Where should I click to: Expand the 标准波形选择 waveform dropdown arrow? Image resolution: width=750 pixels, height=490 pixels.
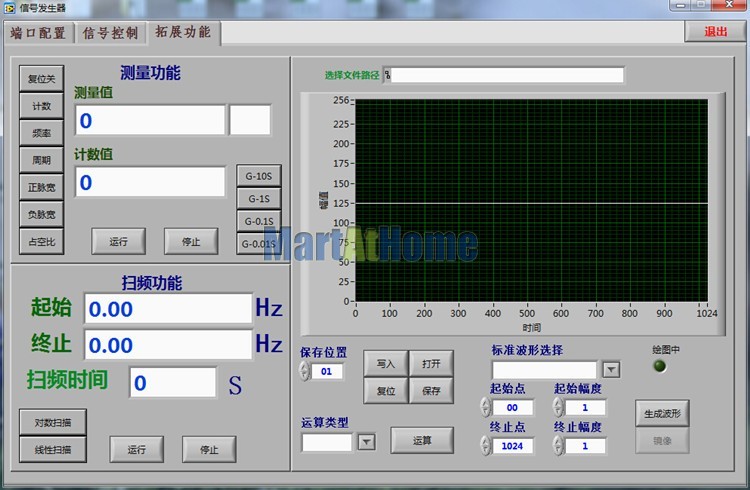point(610,370)
